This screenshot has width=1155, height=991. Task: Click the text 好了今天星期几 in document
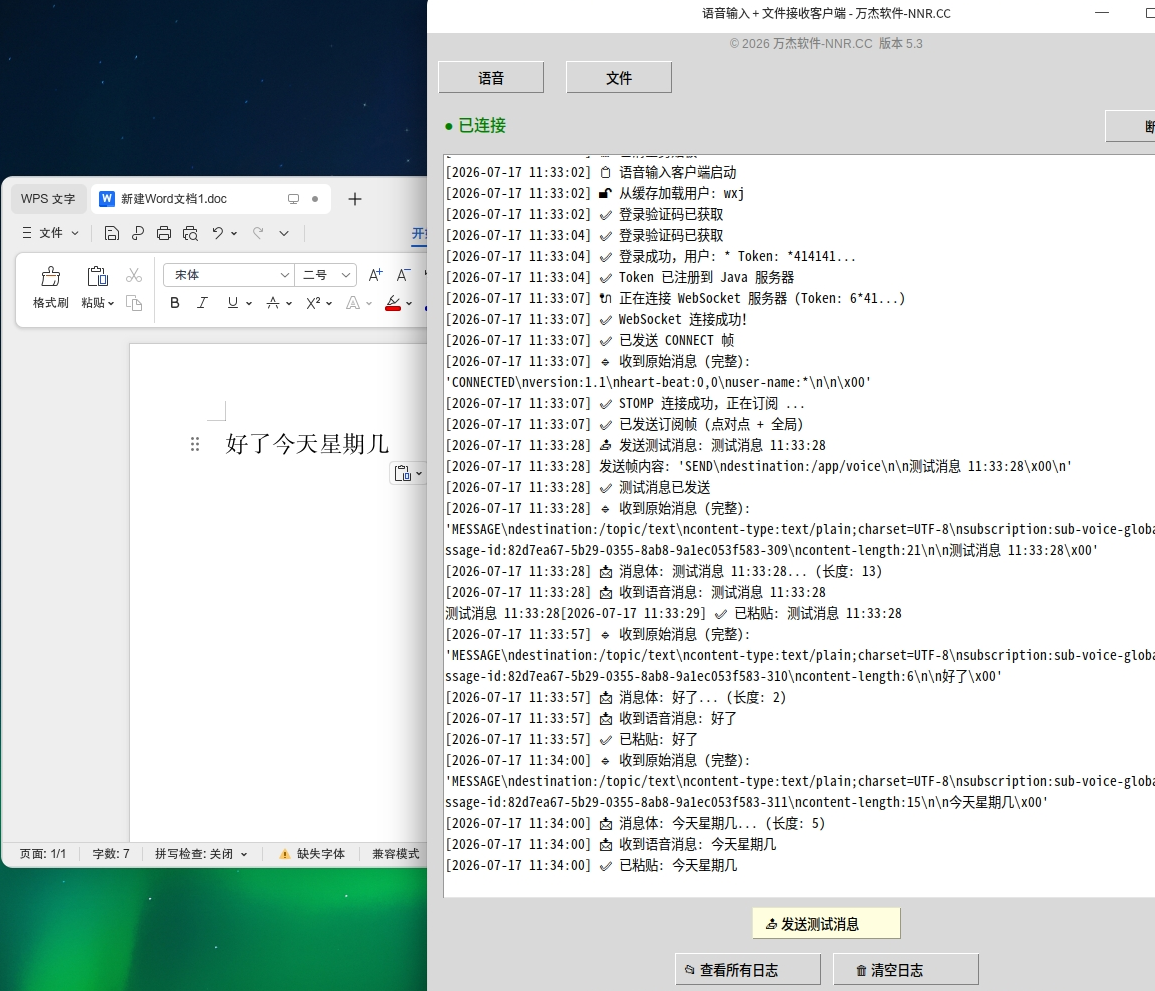(307, 444)
